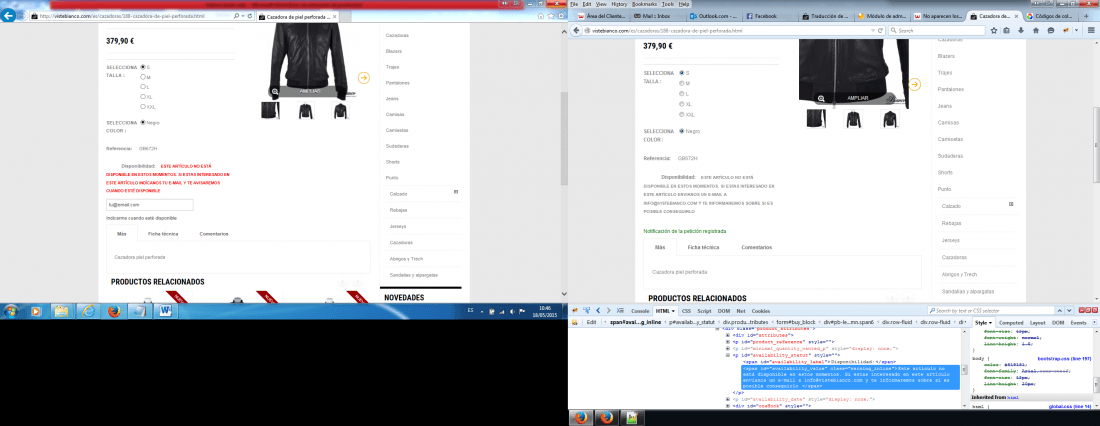Viewport: 1100px width, 426px height.
Task: Expand p availability_date node in Firebug
Action: [727, 399]
